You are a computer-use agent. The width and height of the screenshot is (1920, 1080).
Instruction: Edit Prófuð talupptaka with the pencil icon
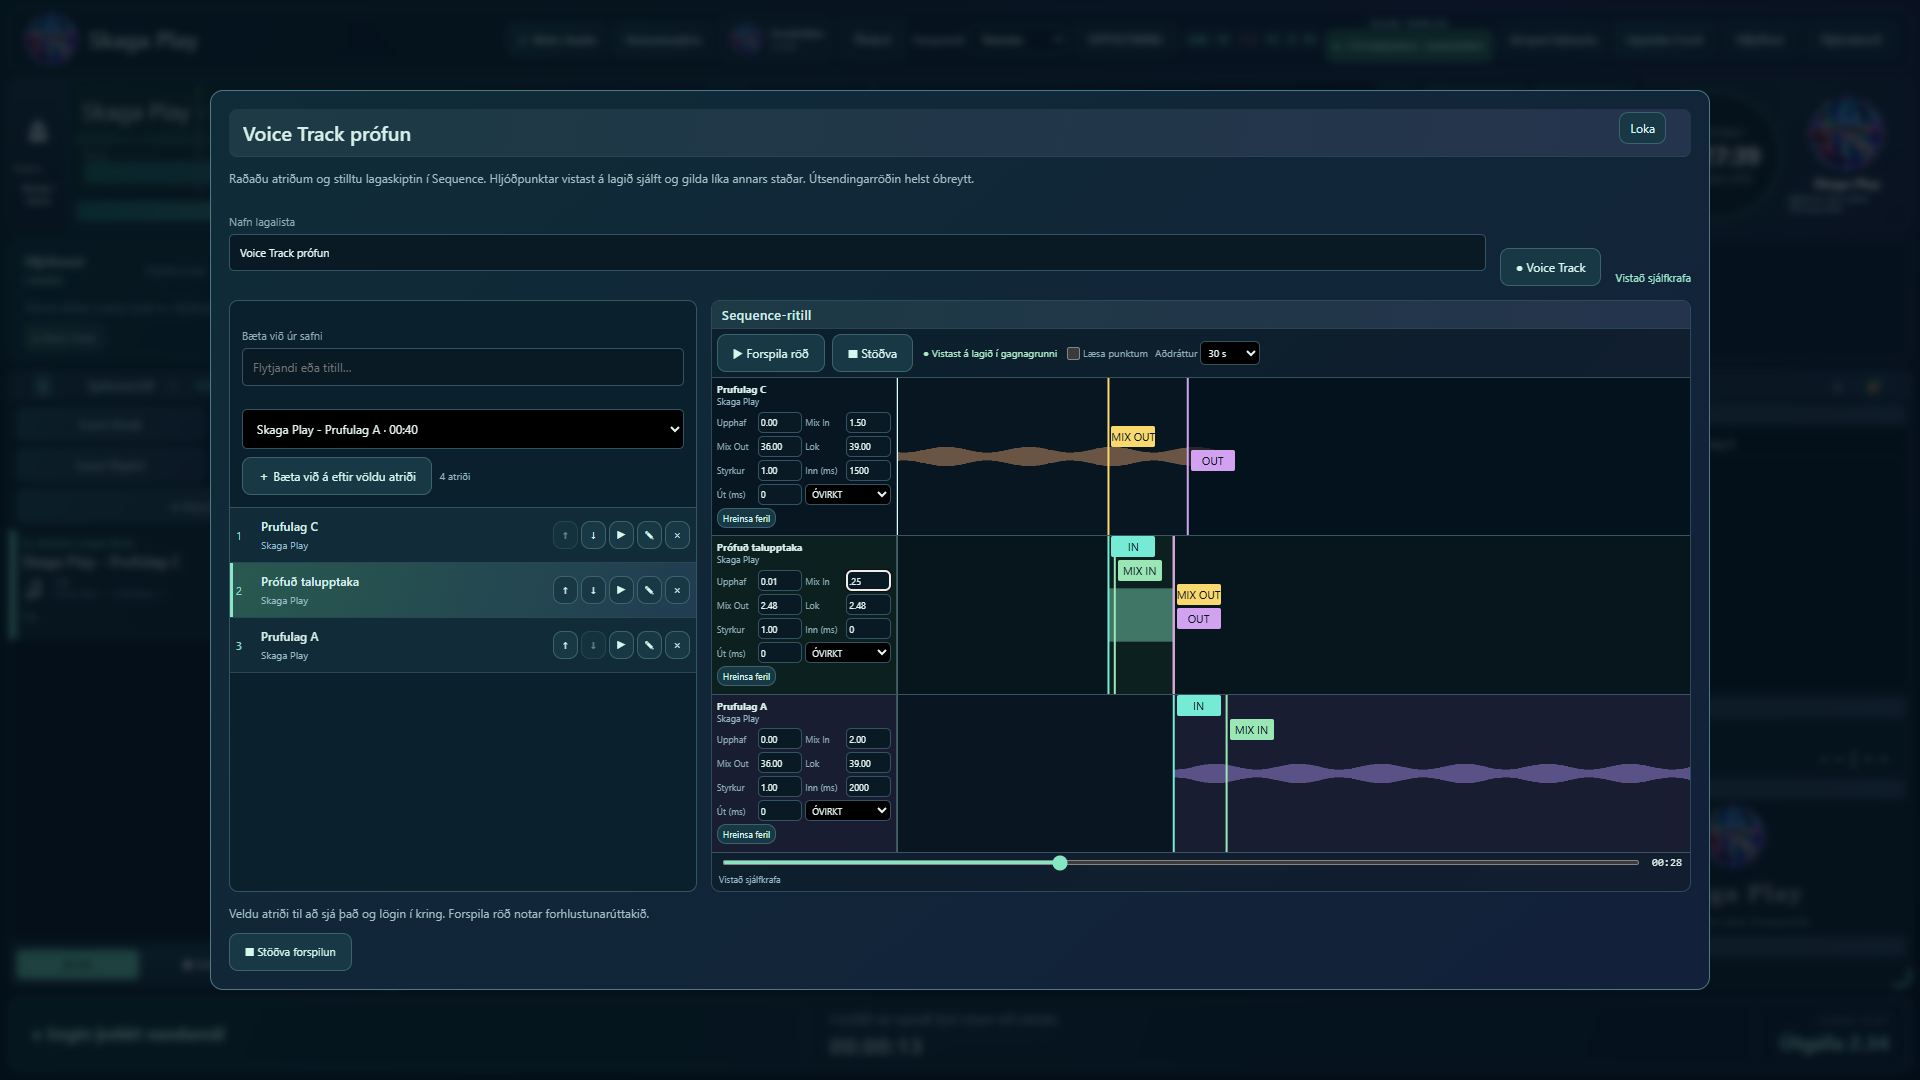[649, 590]
